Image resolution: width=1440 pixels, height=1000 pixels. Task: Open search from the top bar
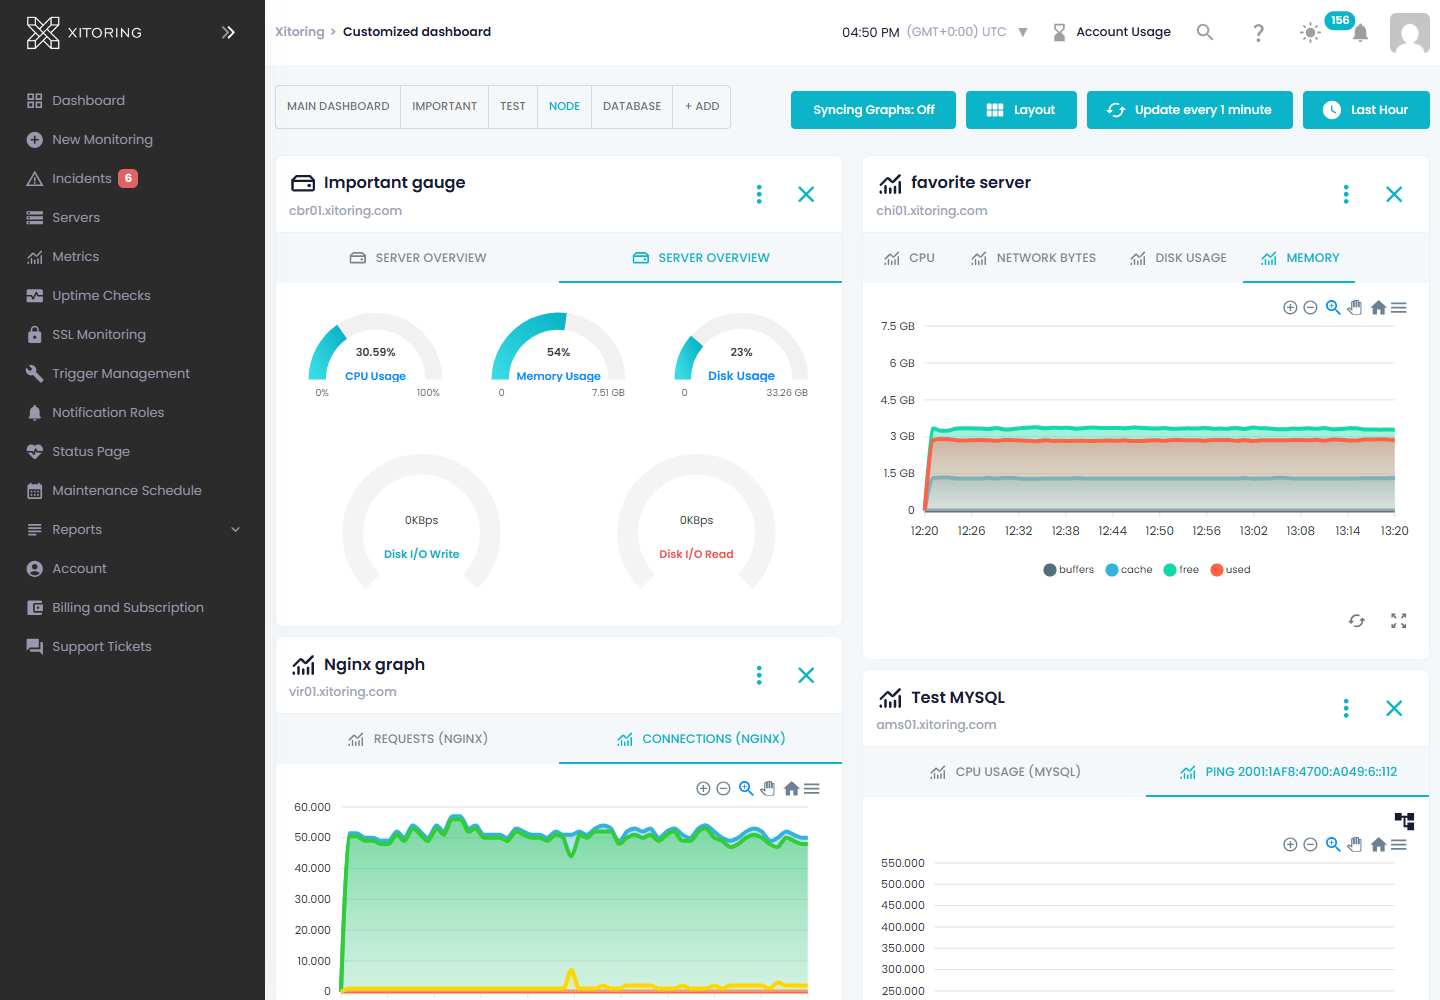click(x=1205, y=32)
